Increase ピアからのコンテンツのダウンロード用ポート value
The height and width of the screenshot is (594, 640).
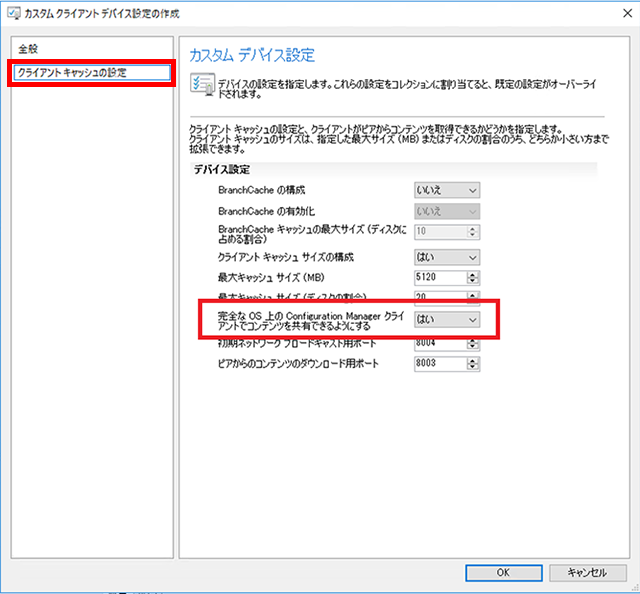474,359
